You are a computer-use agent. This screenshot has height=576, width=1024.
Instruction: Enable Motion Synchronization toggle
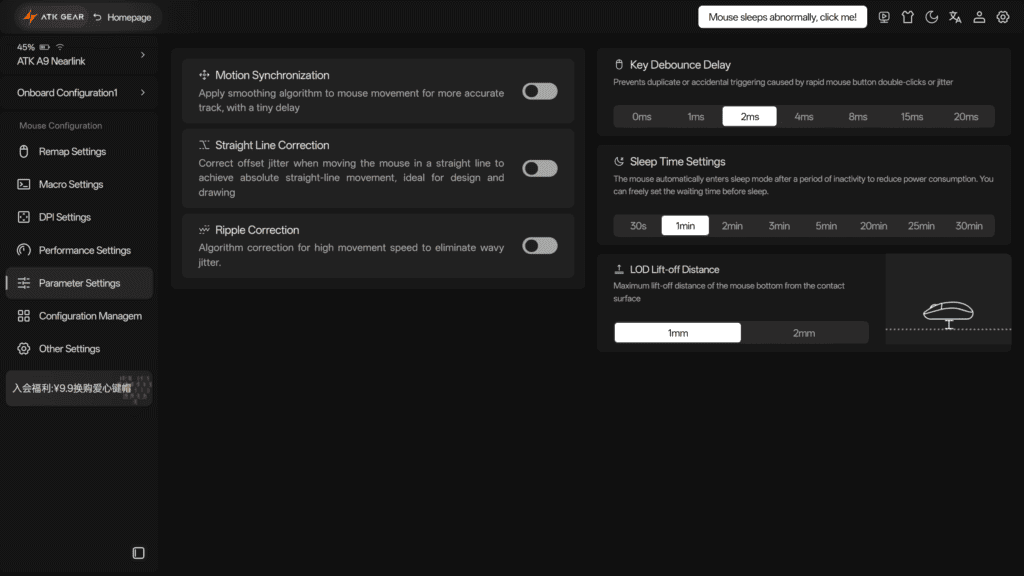click(539, 91)
